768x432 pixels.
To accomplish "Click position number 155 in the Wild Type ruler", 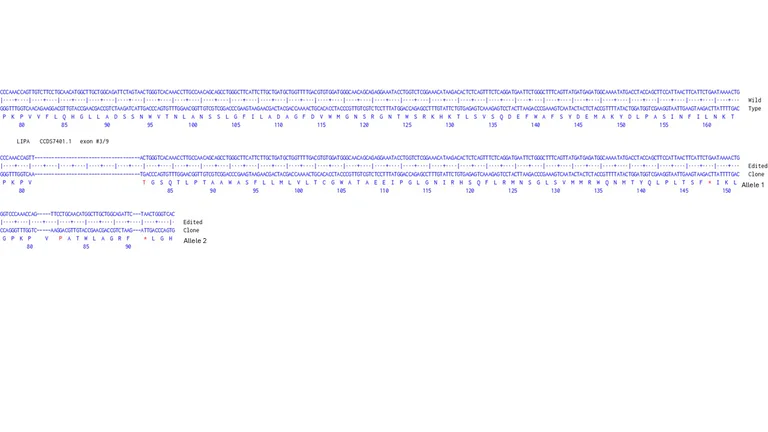I will tap(664, 125).
